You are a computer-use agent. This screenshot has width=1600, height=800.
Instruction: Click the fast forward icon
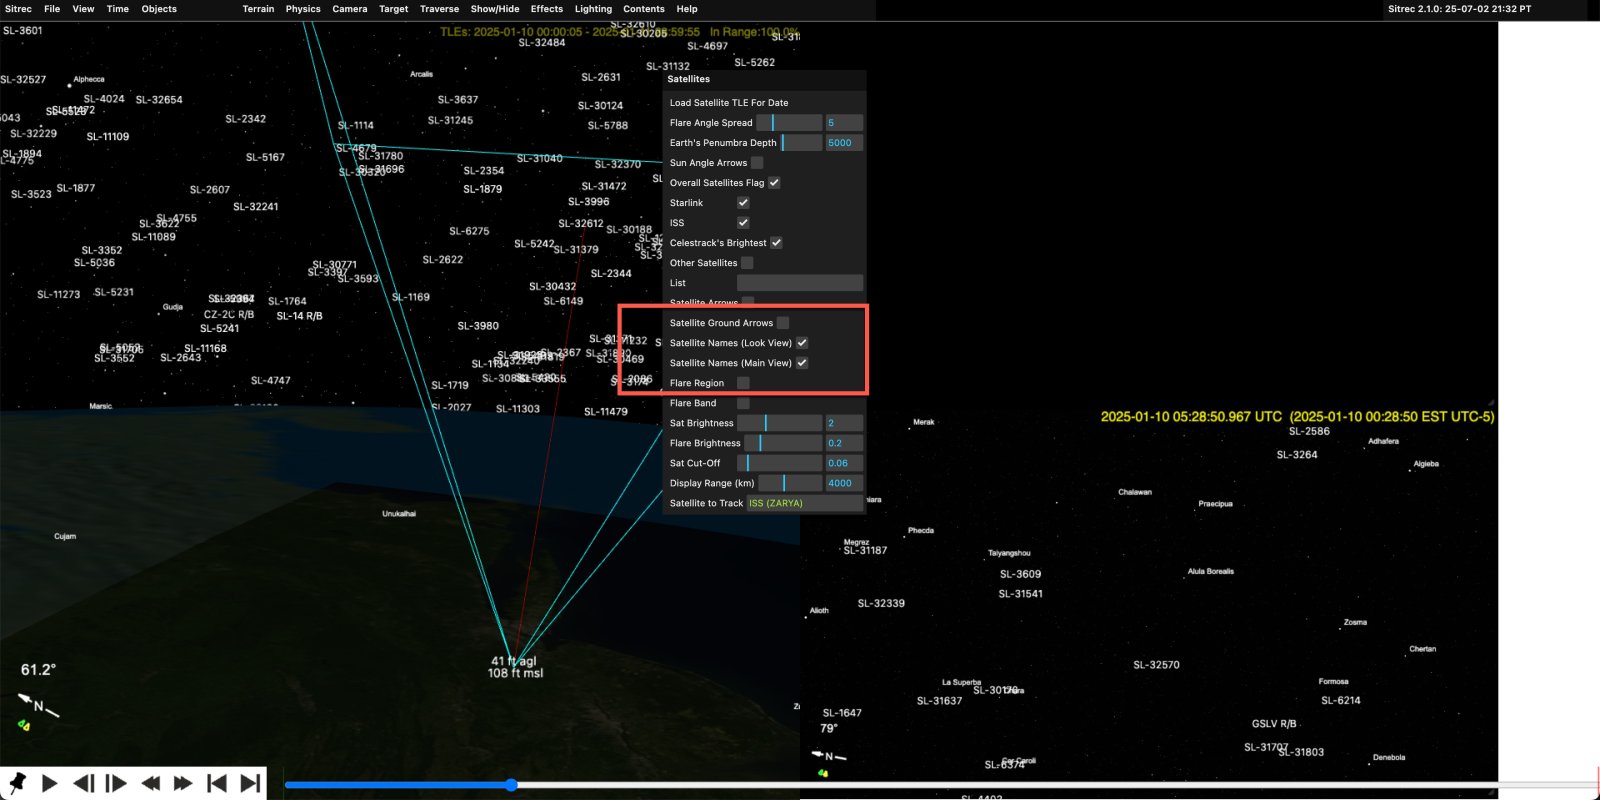(x=183, y=783)
